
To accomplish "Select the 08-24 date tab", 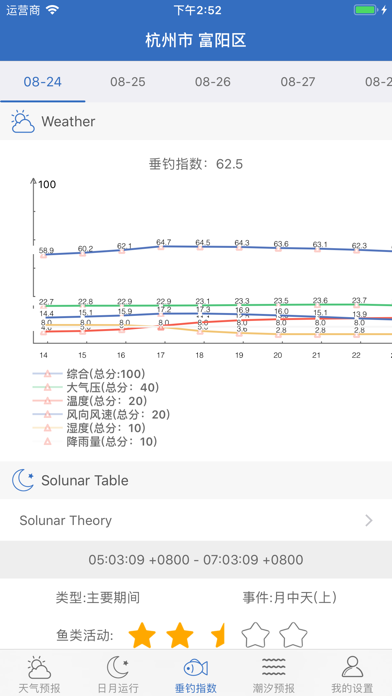I will point(43,82).
